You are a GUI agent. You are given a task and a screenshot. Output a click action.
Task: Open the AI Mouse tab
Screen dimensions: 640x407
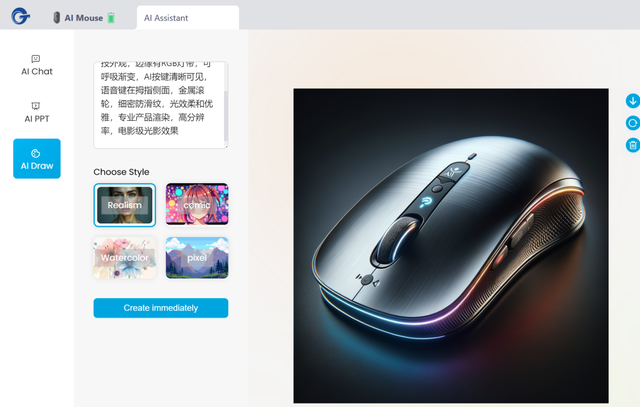(84, 18)
